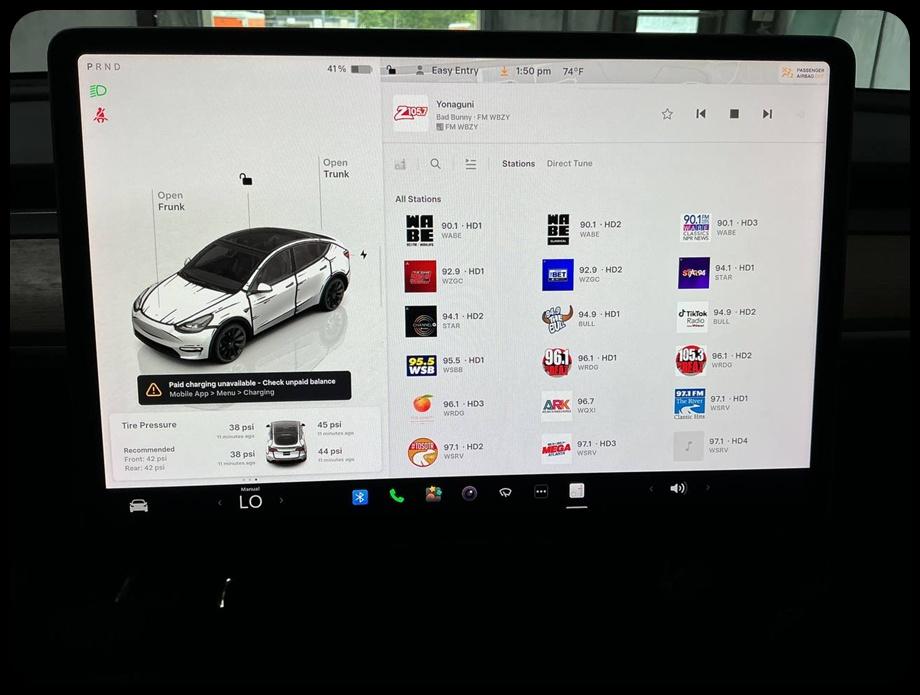Image resolution: width=920 pixels, height=695 pixels.
Task: Tap the headlights indicator icon
Action: click(98, 91)
